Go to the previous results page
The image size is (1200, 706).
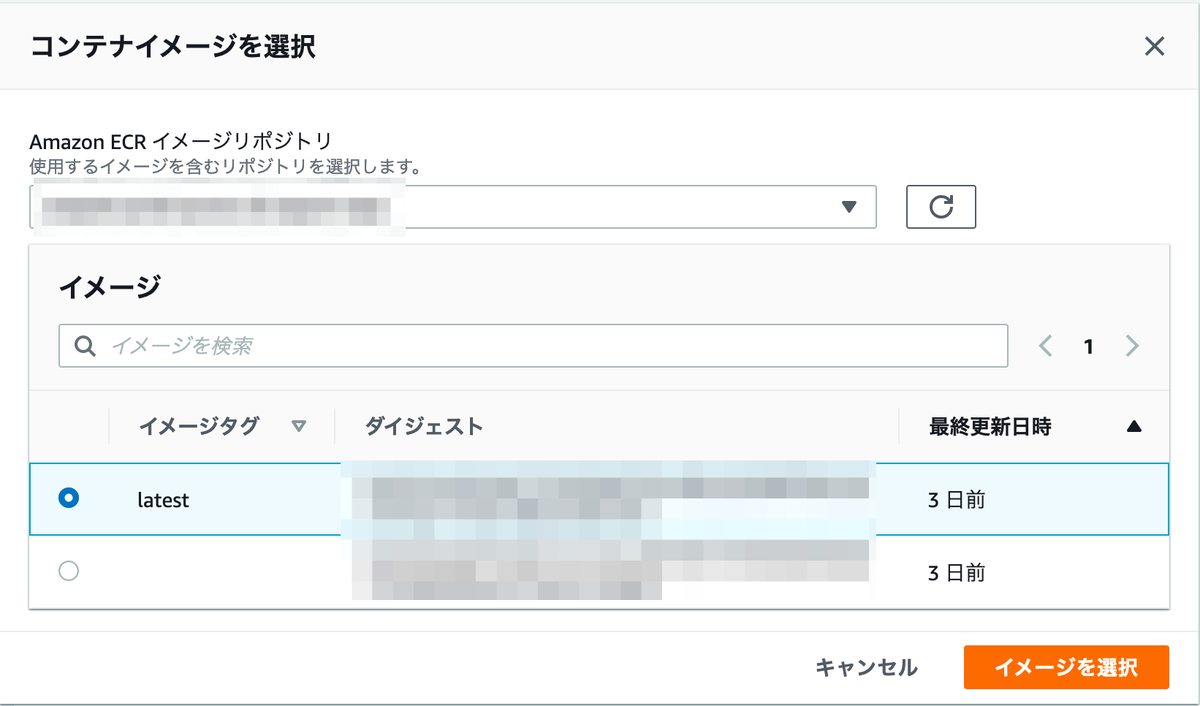pyautogui.click(x=1045, y=345)
